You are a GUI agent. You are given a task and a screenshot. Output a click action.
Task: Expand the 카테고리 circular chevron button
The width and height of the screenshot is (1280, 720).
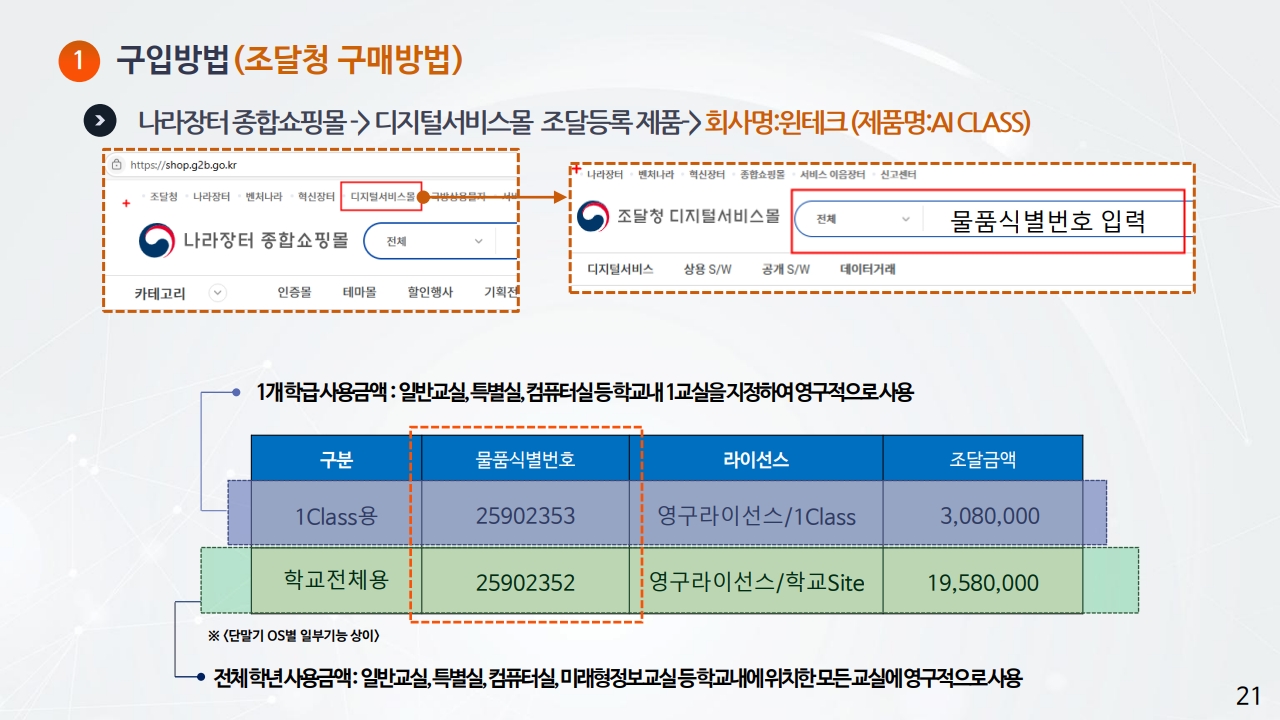[x=217, y=293]
